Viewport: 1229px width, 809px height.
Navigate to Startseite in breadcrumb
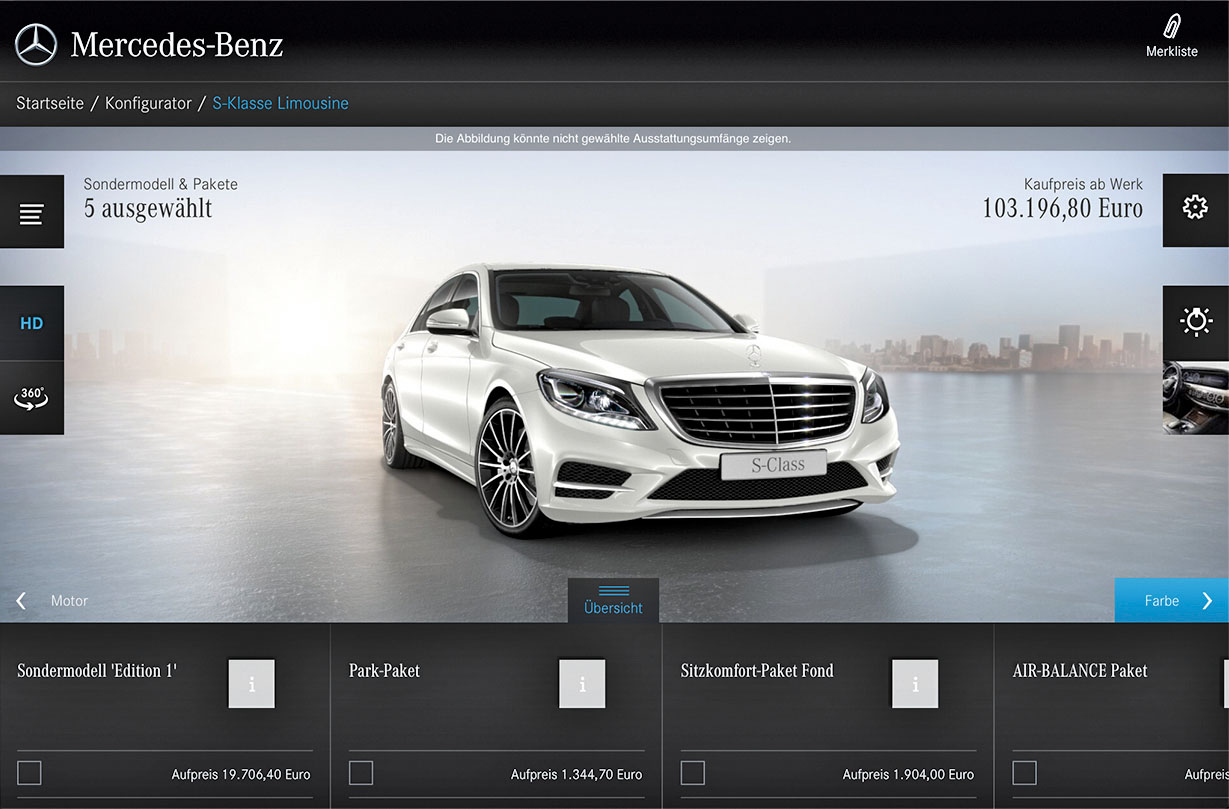tap(50, 103)
